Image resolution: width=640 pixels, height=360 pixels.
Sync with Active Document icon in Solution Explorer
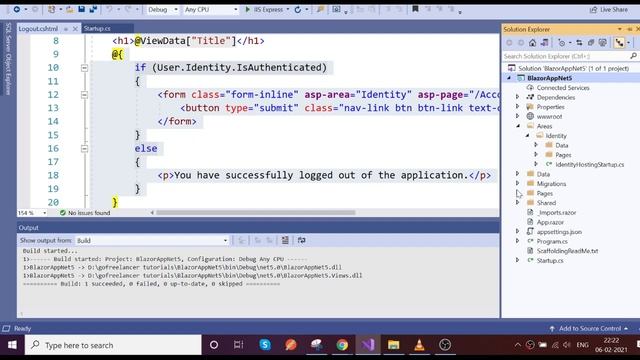point(579,42)
